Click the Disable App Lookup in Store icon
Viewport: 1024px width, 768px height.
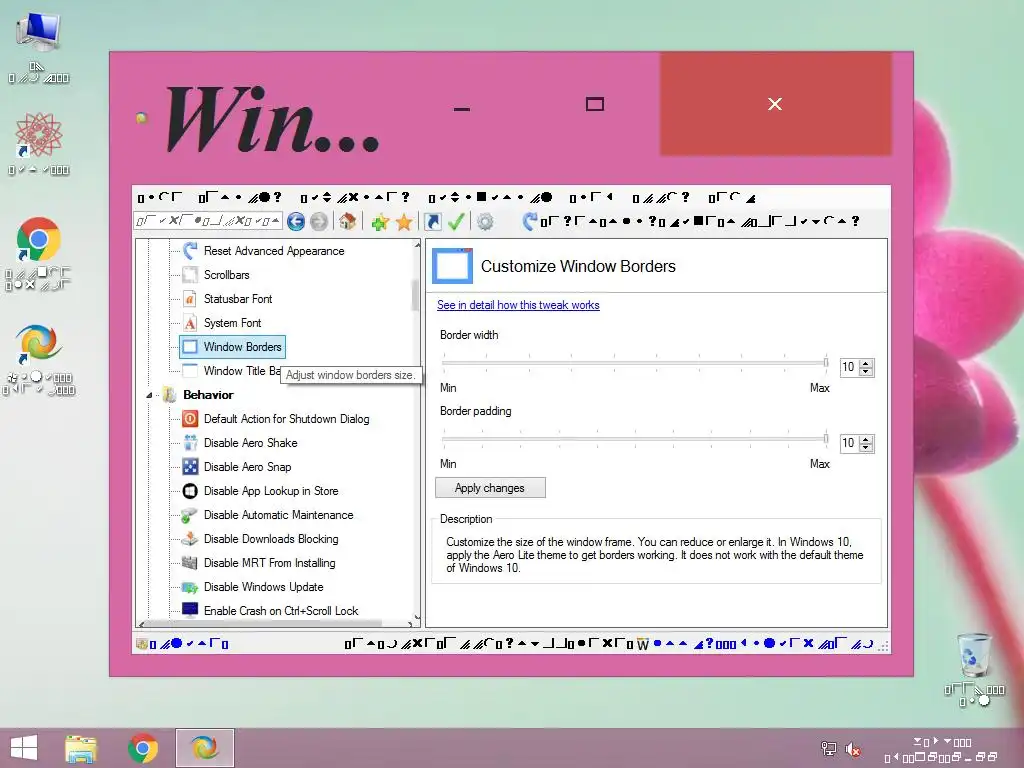click(x=190, y=491)
